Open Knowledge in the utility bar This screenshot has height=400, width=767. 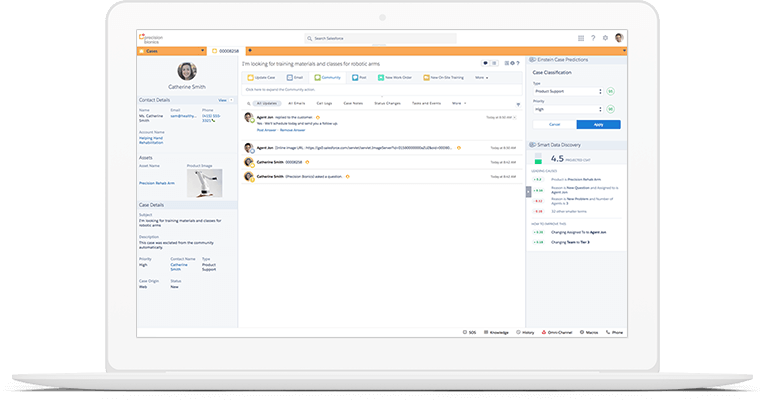tap(496, 331)
